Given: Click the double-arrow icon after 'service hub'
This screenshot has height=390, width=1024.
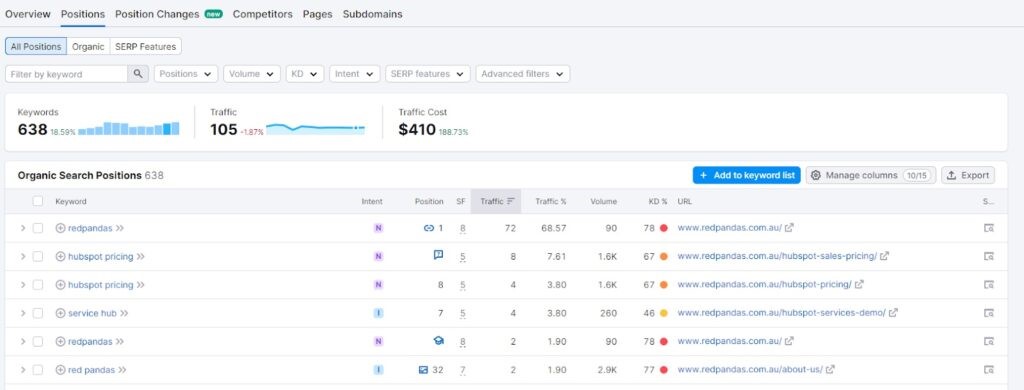Looking at the screenshot, I should (124, 314).
